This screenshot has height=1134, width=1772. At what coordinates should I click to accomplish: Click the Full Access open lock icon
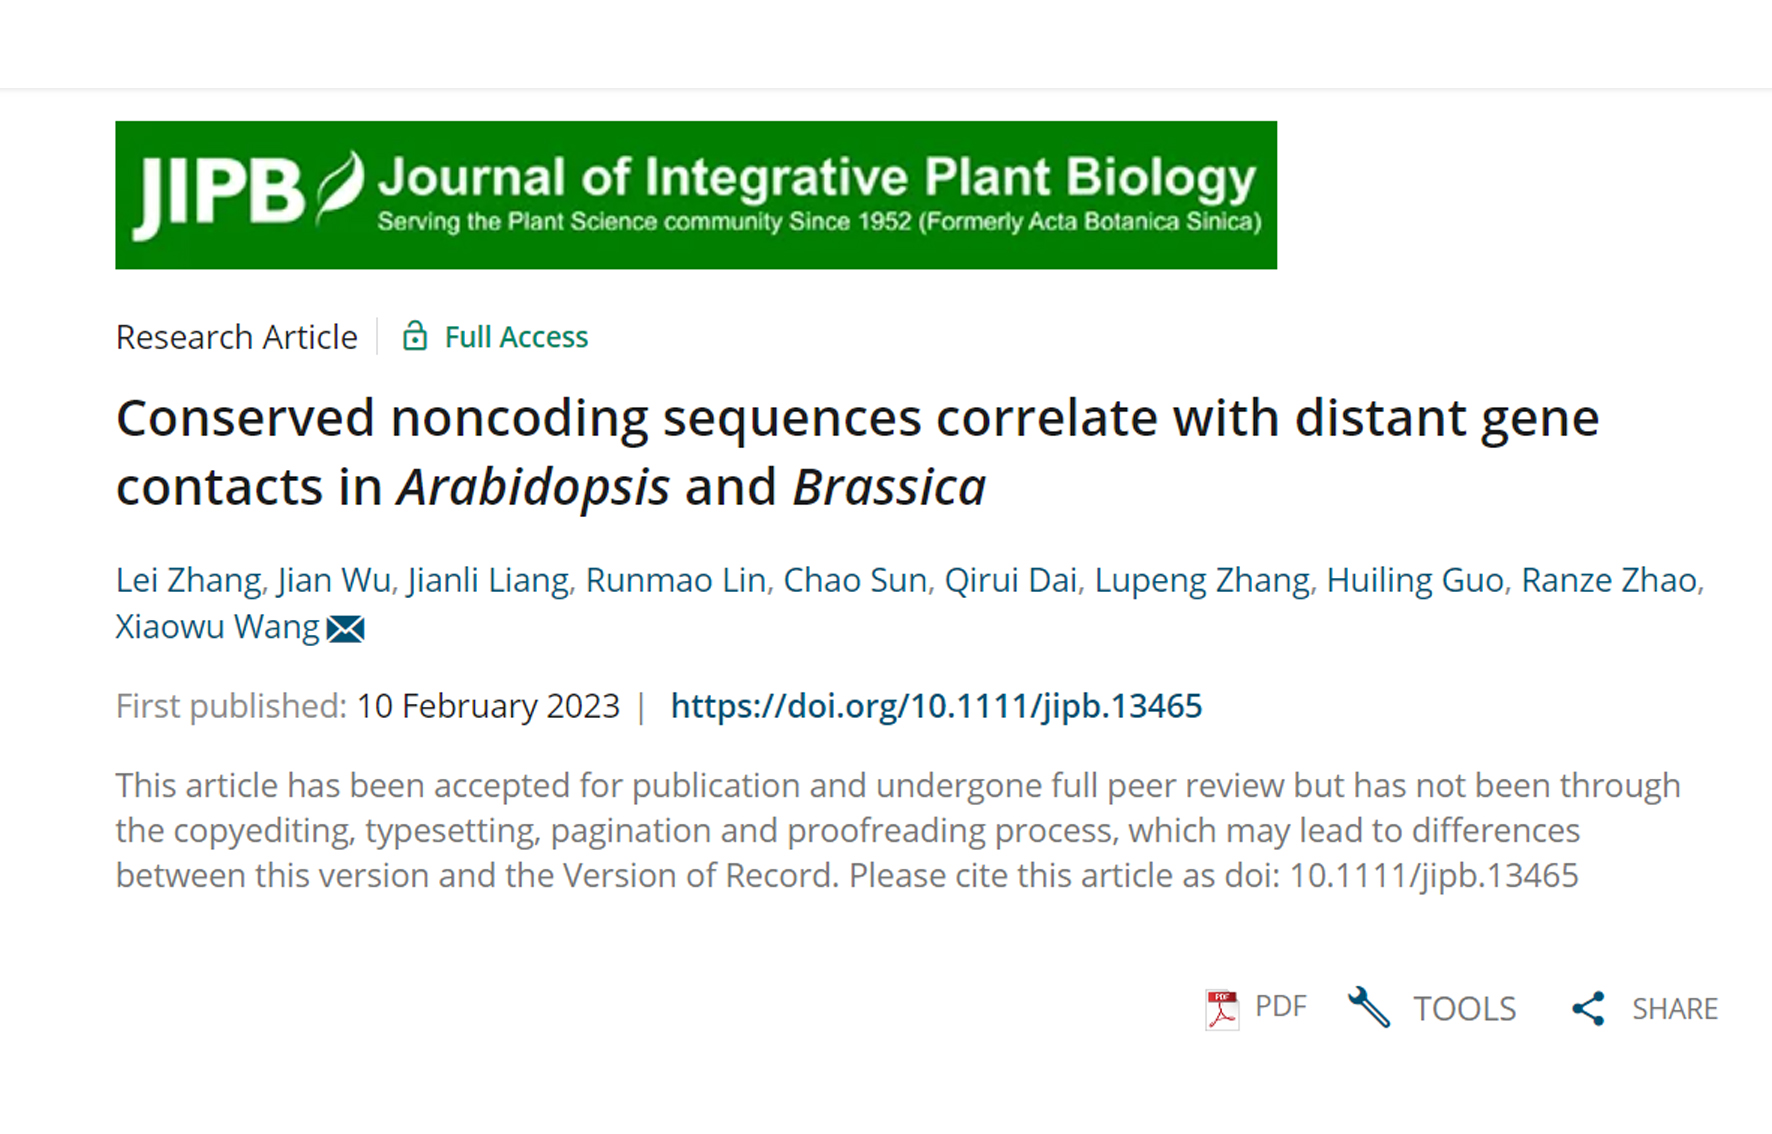414,336
